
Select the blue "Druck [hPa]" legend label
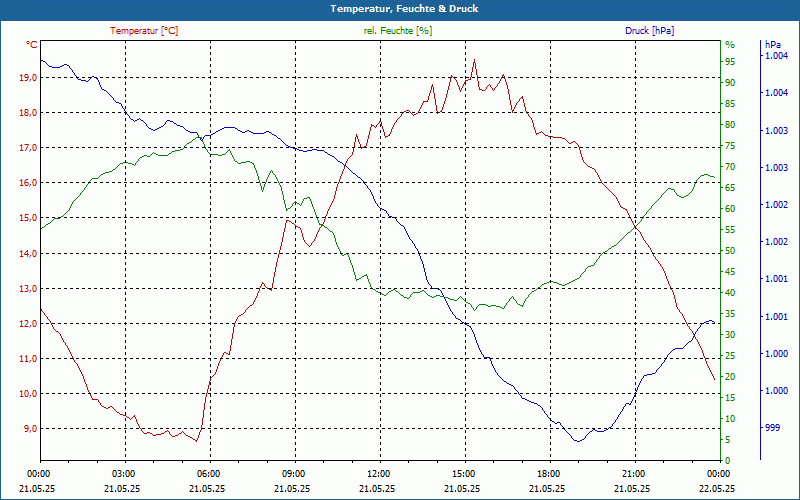[649, 31]
